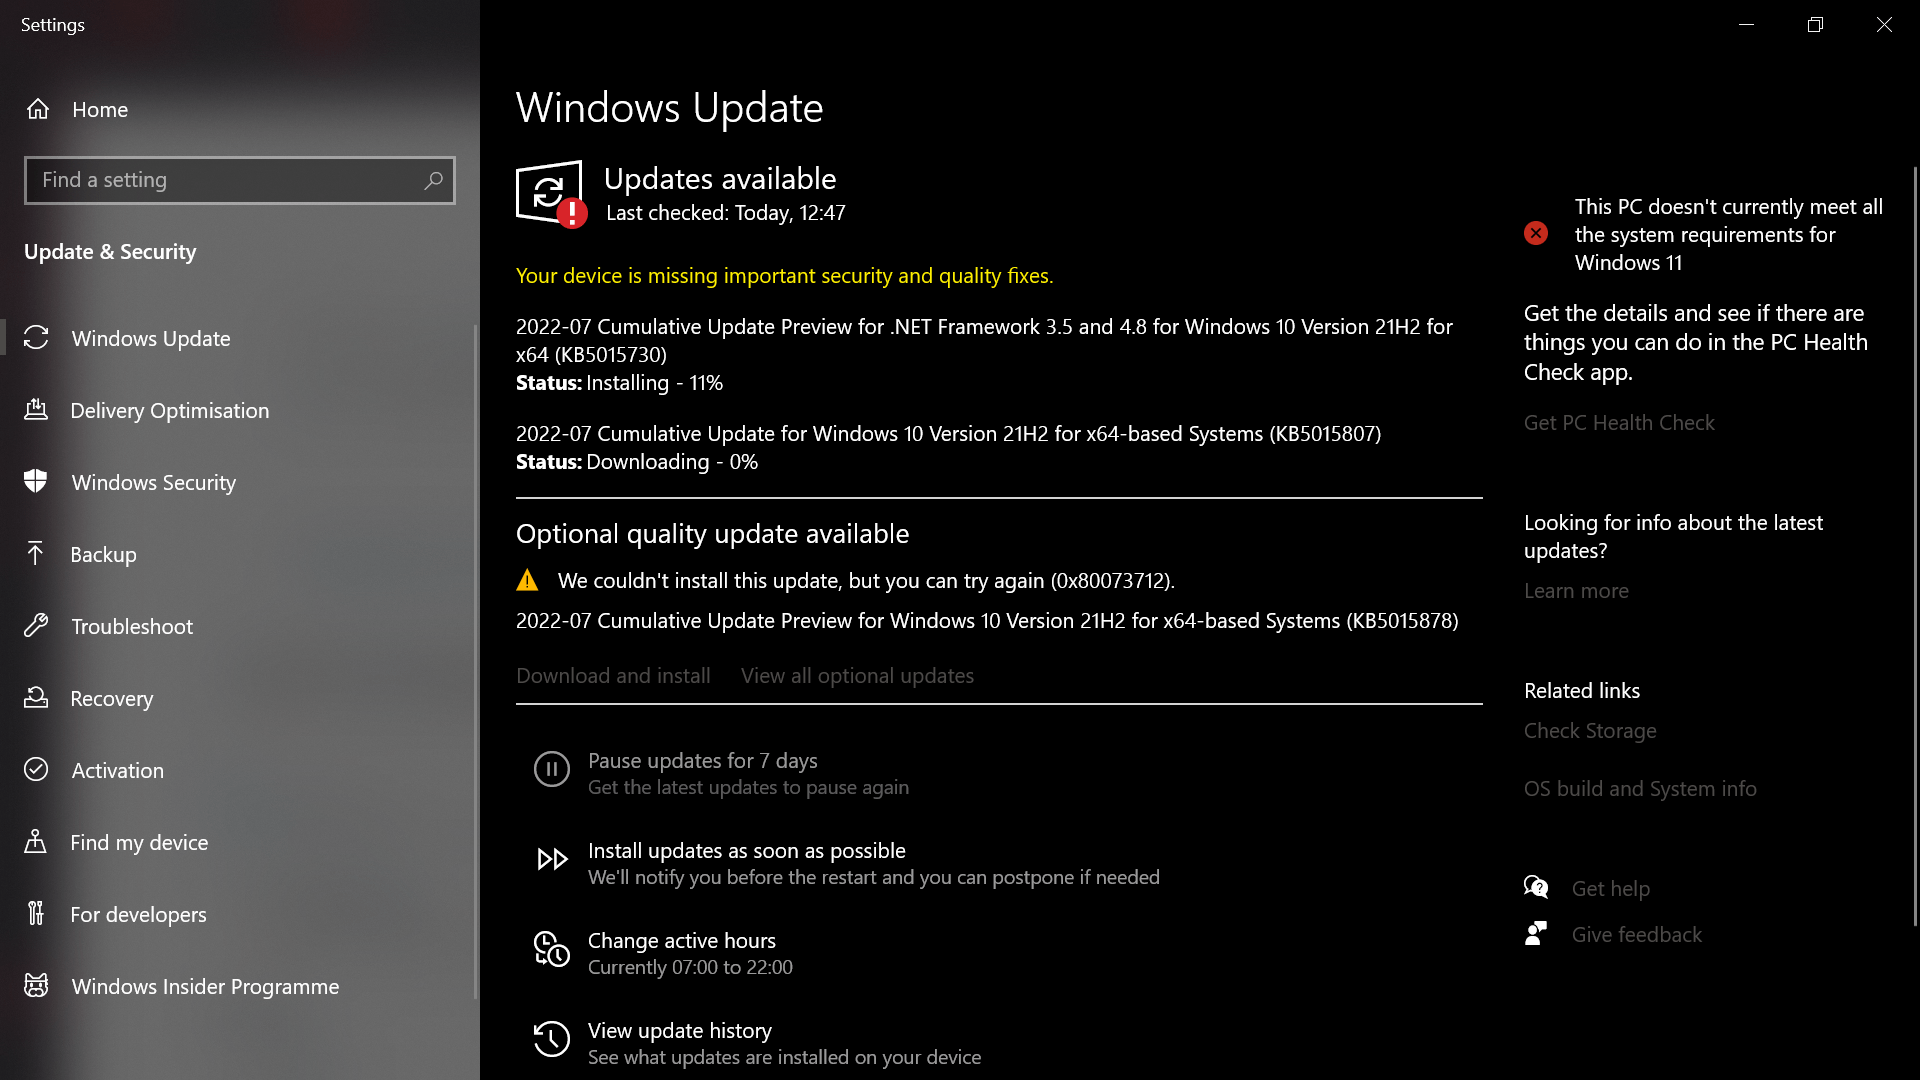Image resolution: width=1920 pixels, height=1080 pixels.
Task: Click Download and install link
Action: click(613, 676)
